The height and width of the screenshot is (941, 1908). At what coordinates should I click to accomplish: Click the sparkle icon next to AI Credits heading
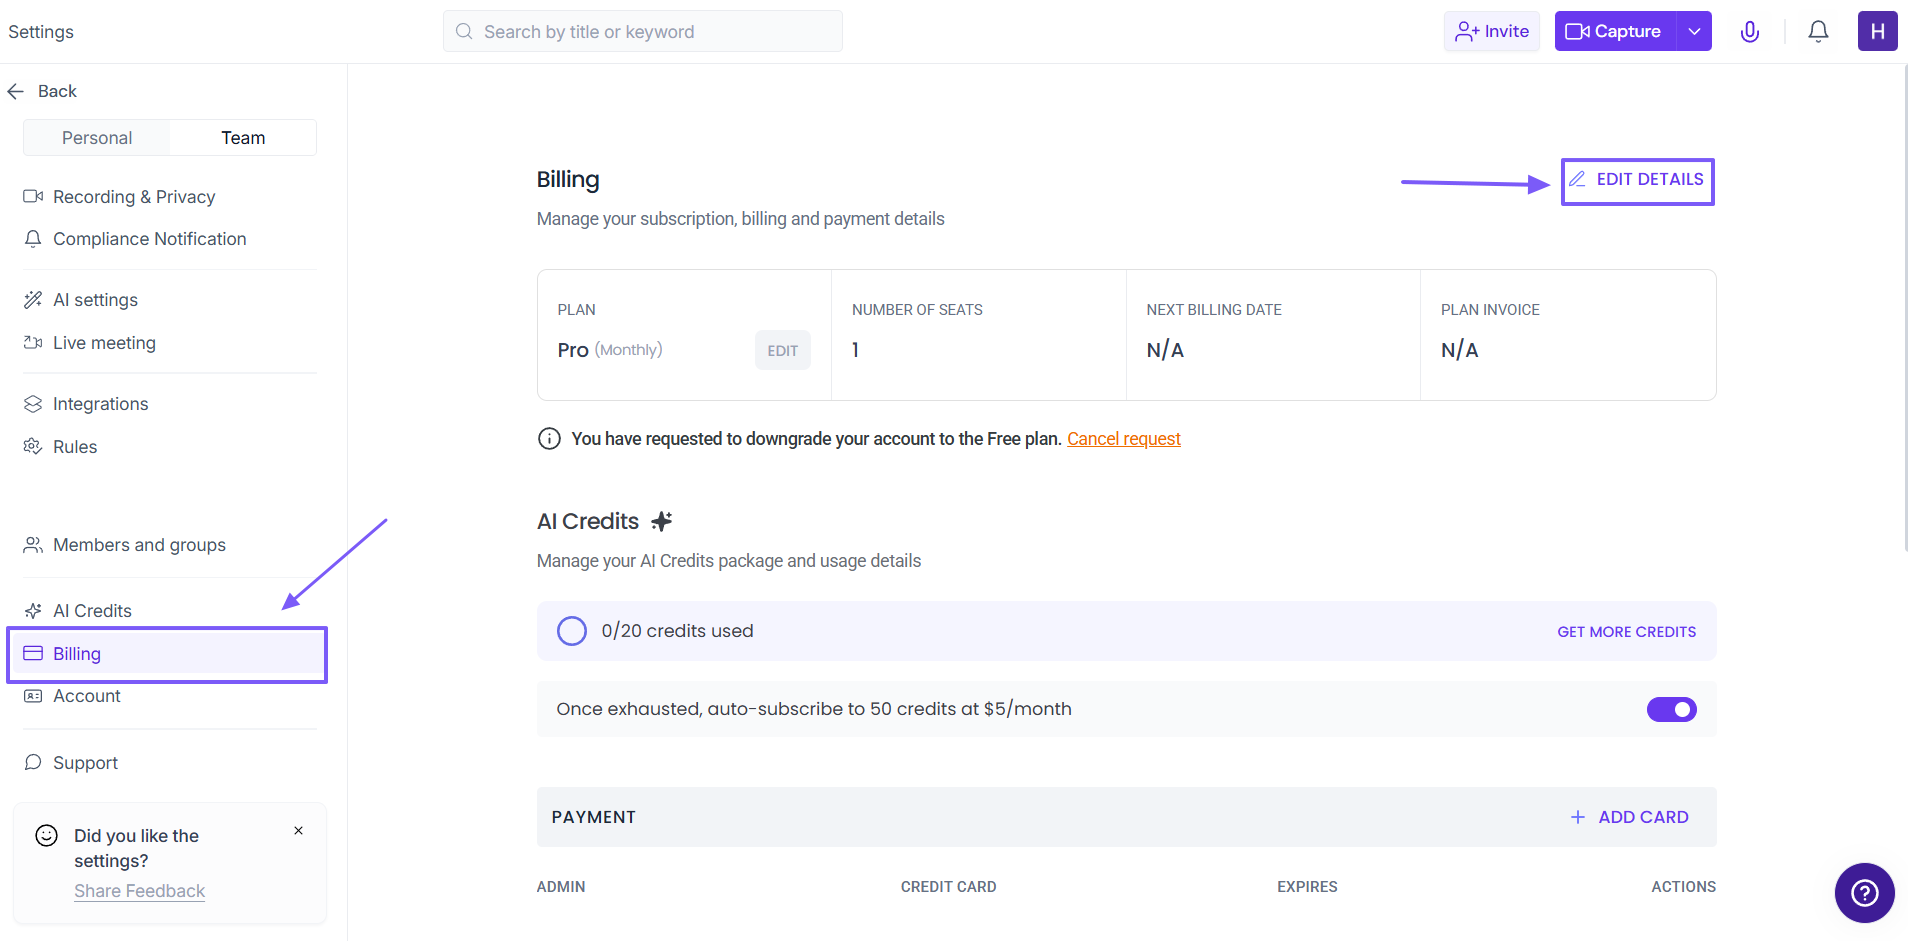click(x=662, y=521)
